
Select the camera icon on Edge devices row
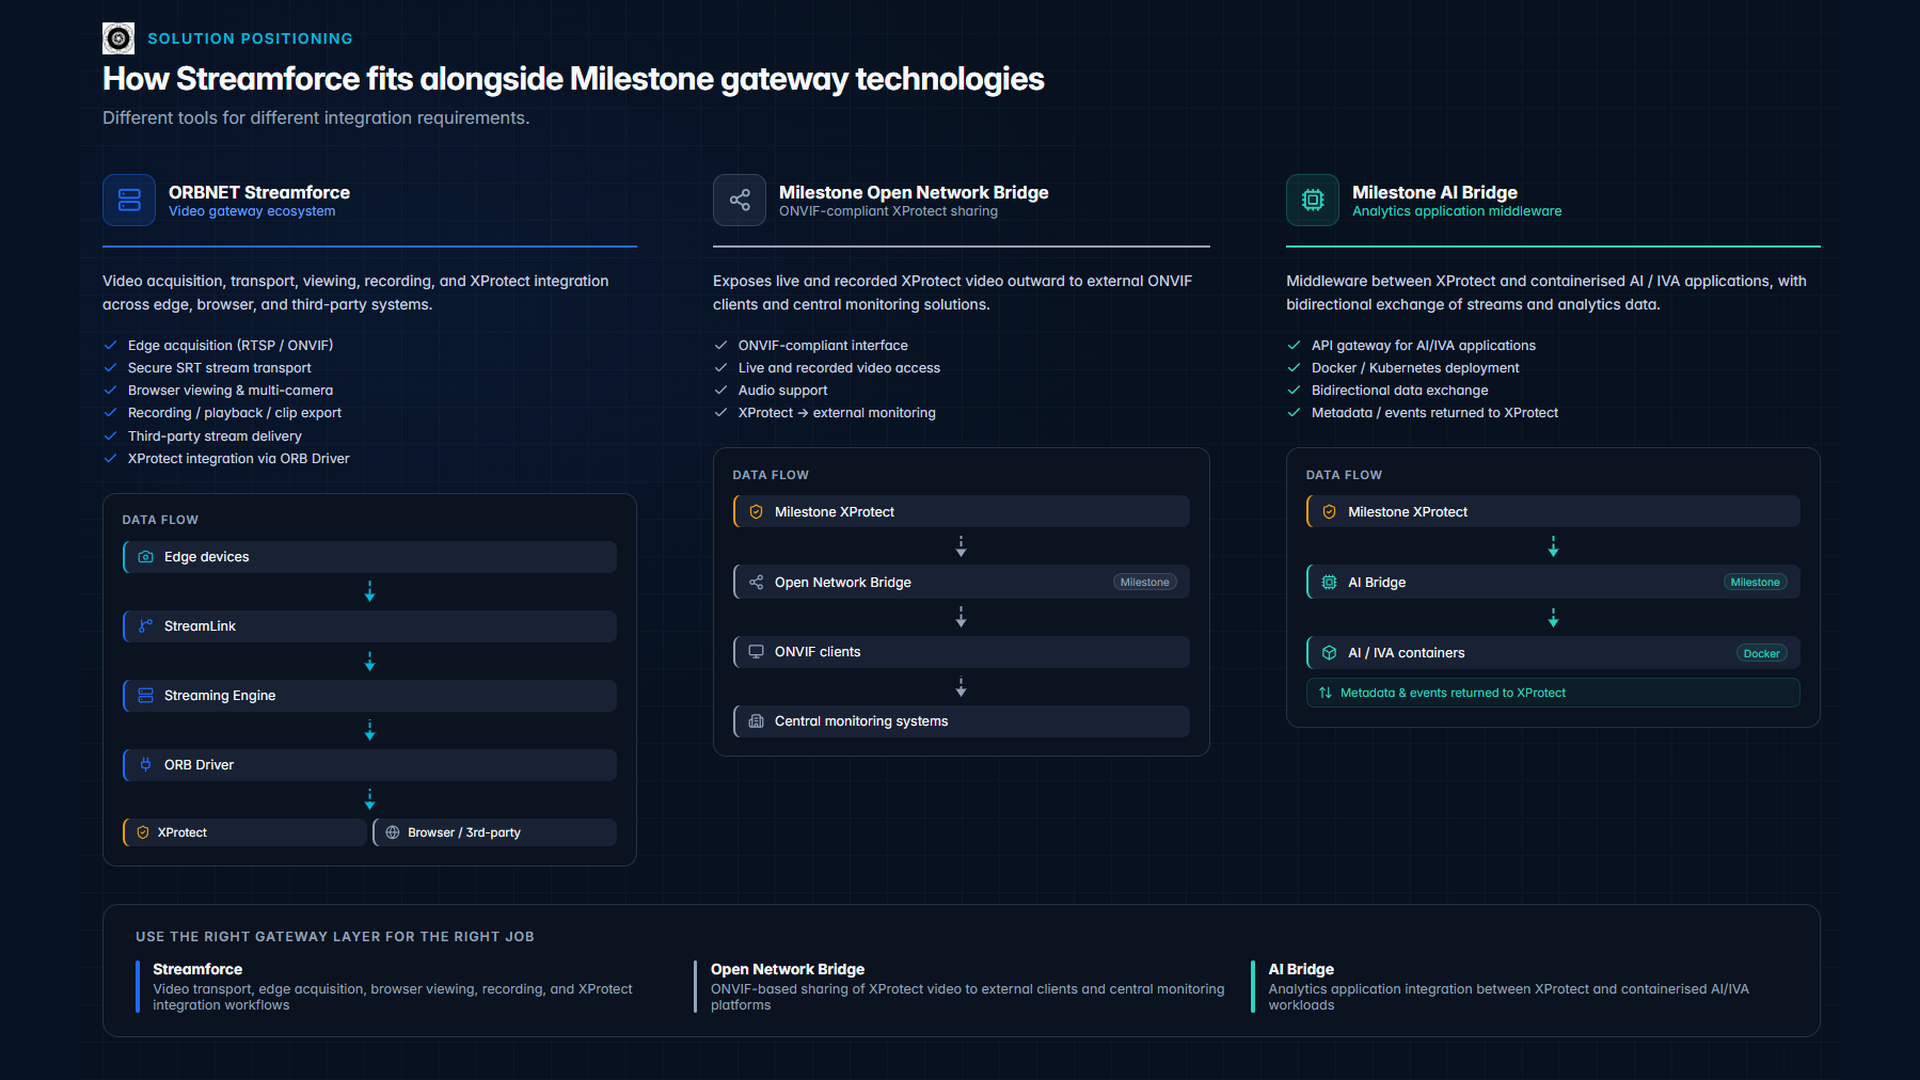click(x=146, y=557)
